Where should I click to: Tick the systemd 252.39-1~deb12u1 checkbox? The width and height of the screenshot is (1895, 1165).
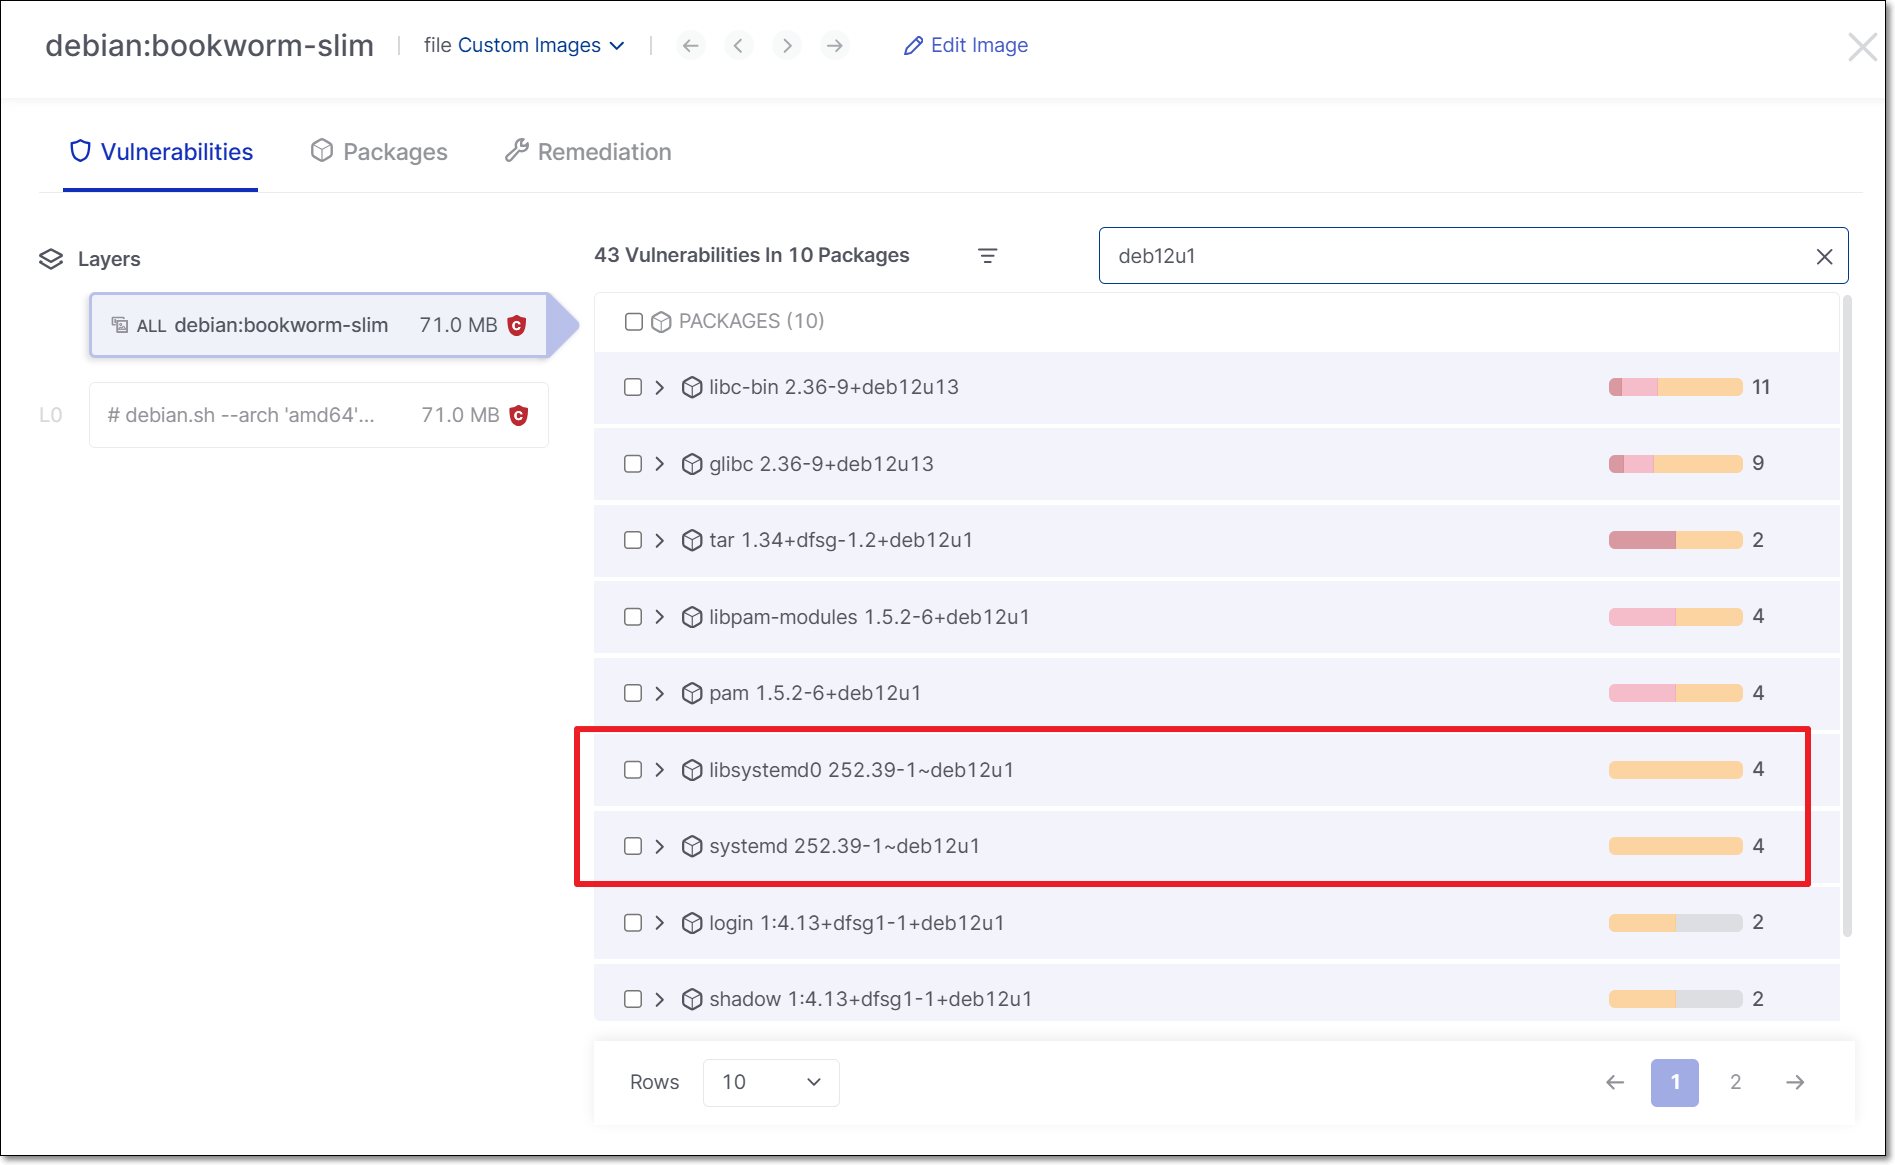click(633, 846)
